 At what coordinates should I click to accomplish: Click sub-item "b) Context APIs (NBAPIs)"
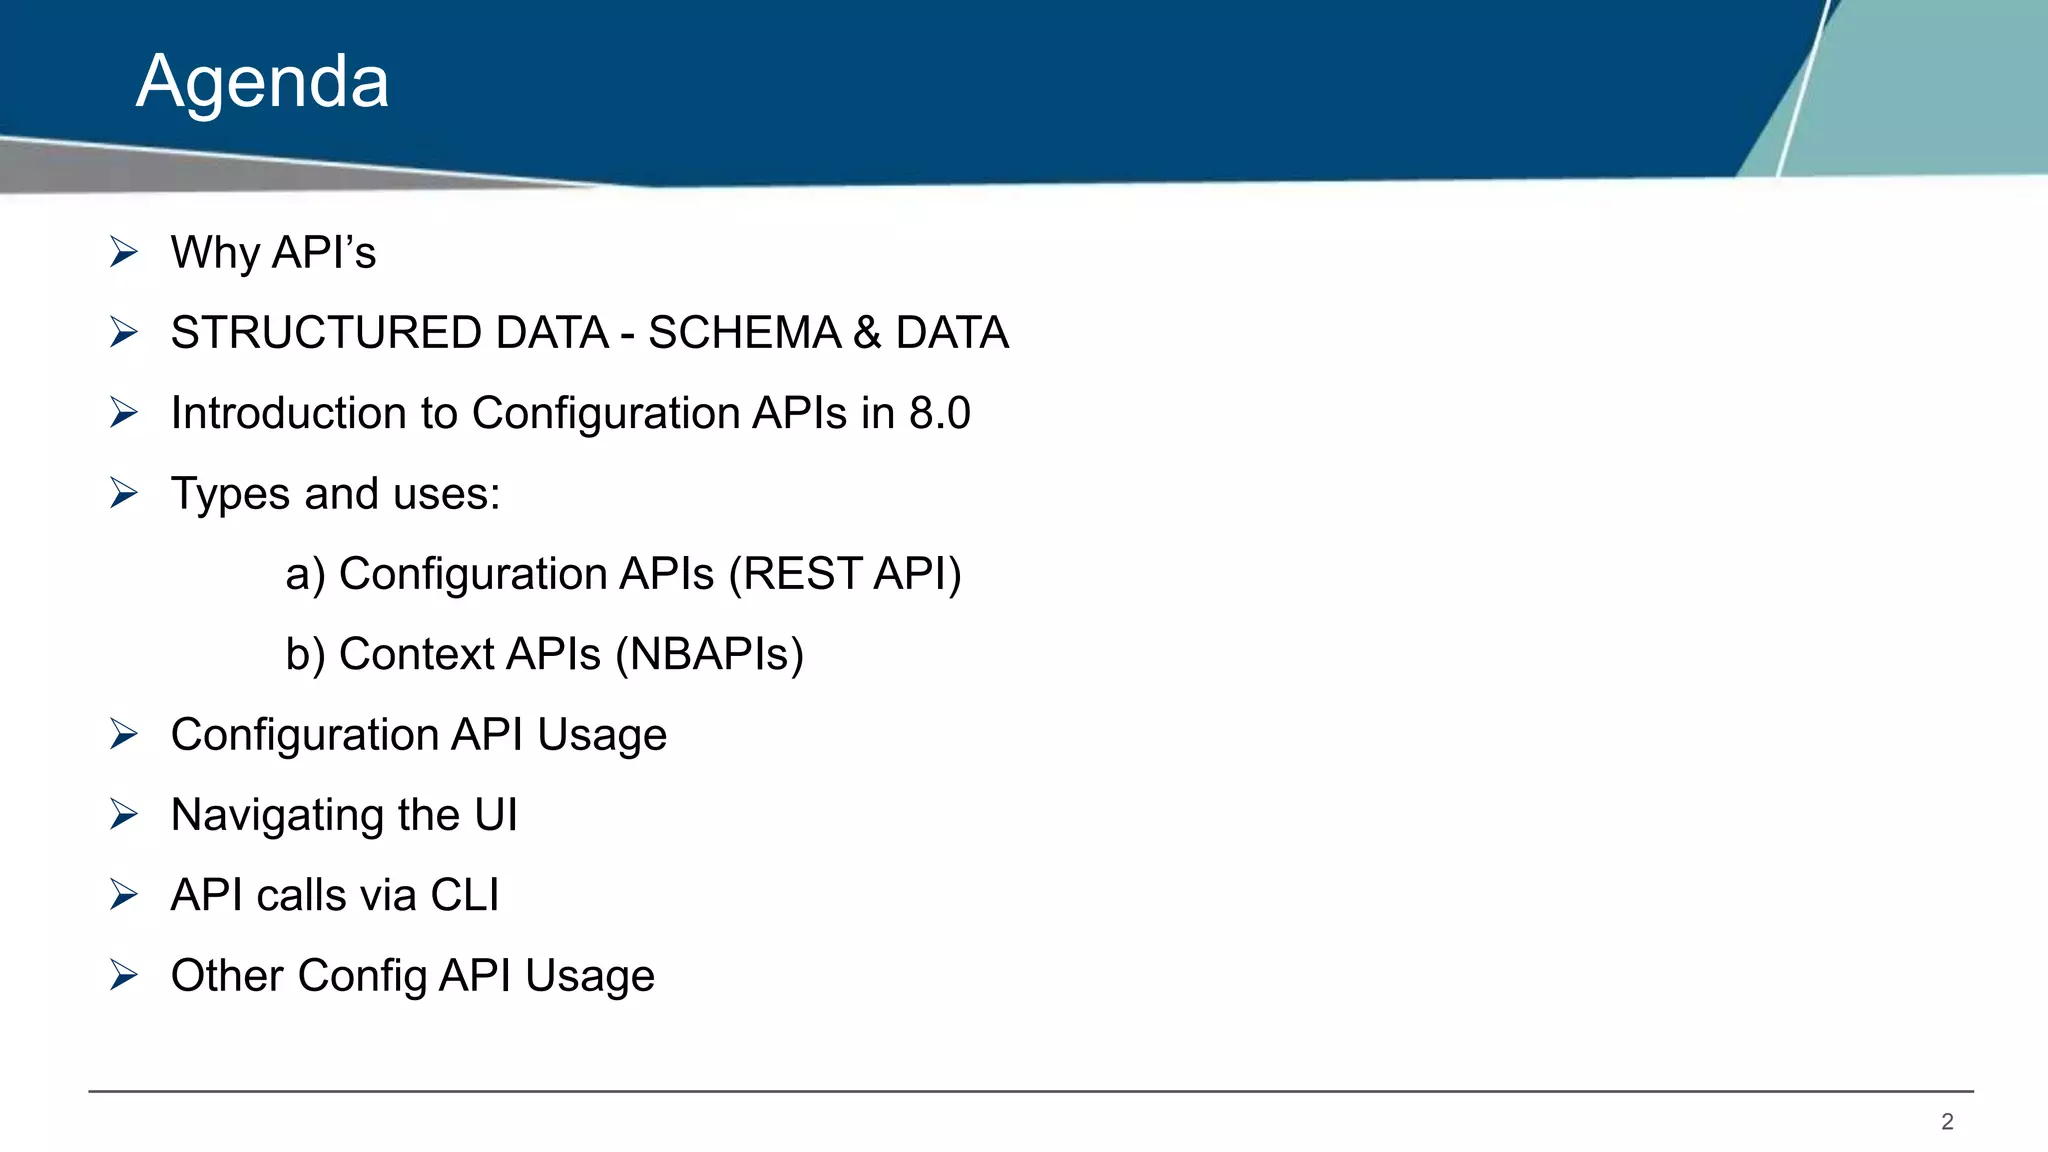[x=544, y=654]
